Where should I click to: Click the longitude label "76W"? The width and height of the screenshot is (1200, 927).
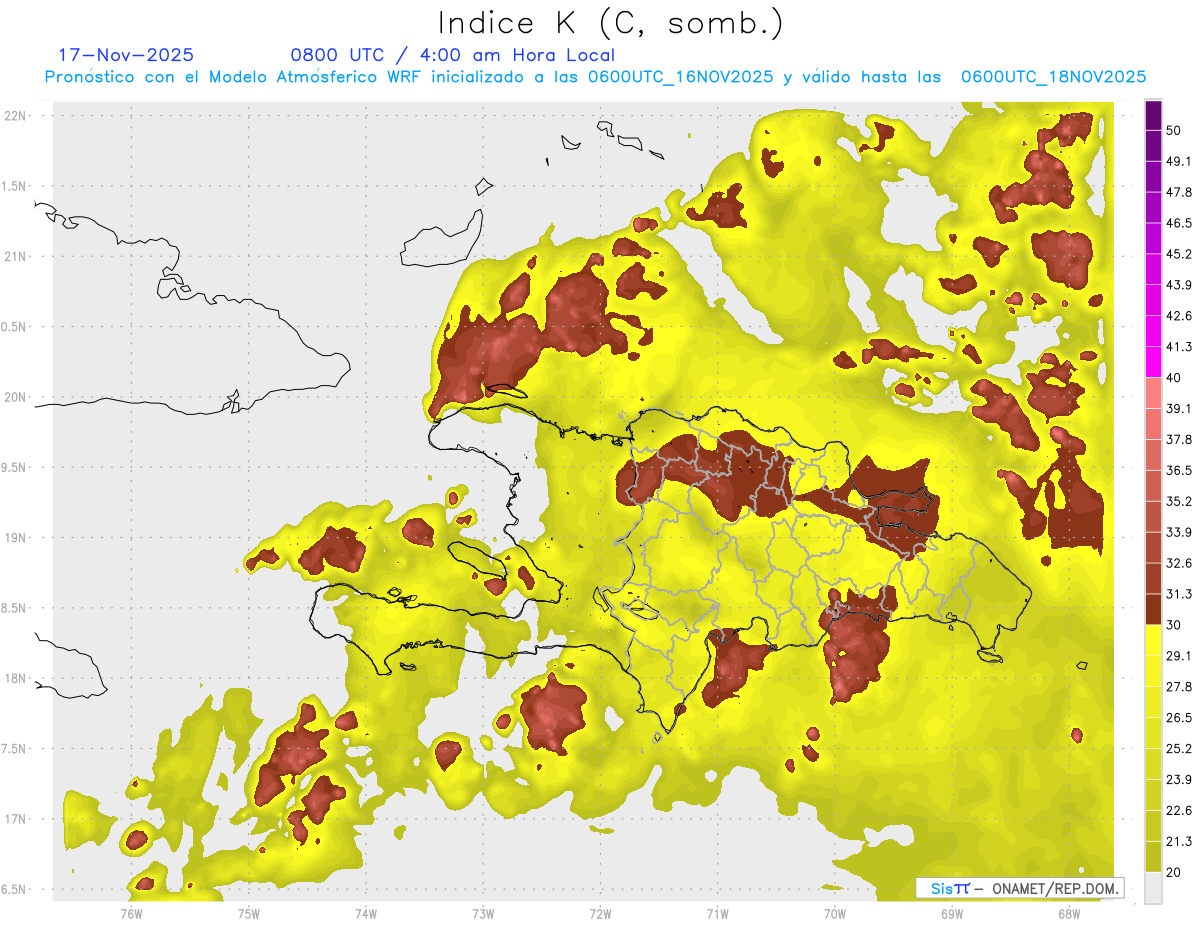[131, 913]
